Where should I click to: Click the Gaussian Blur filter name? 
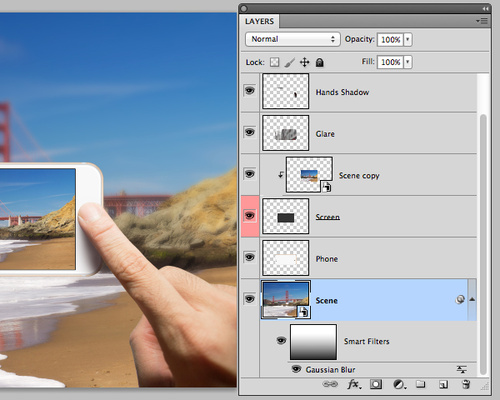(x=330, y=370)
